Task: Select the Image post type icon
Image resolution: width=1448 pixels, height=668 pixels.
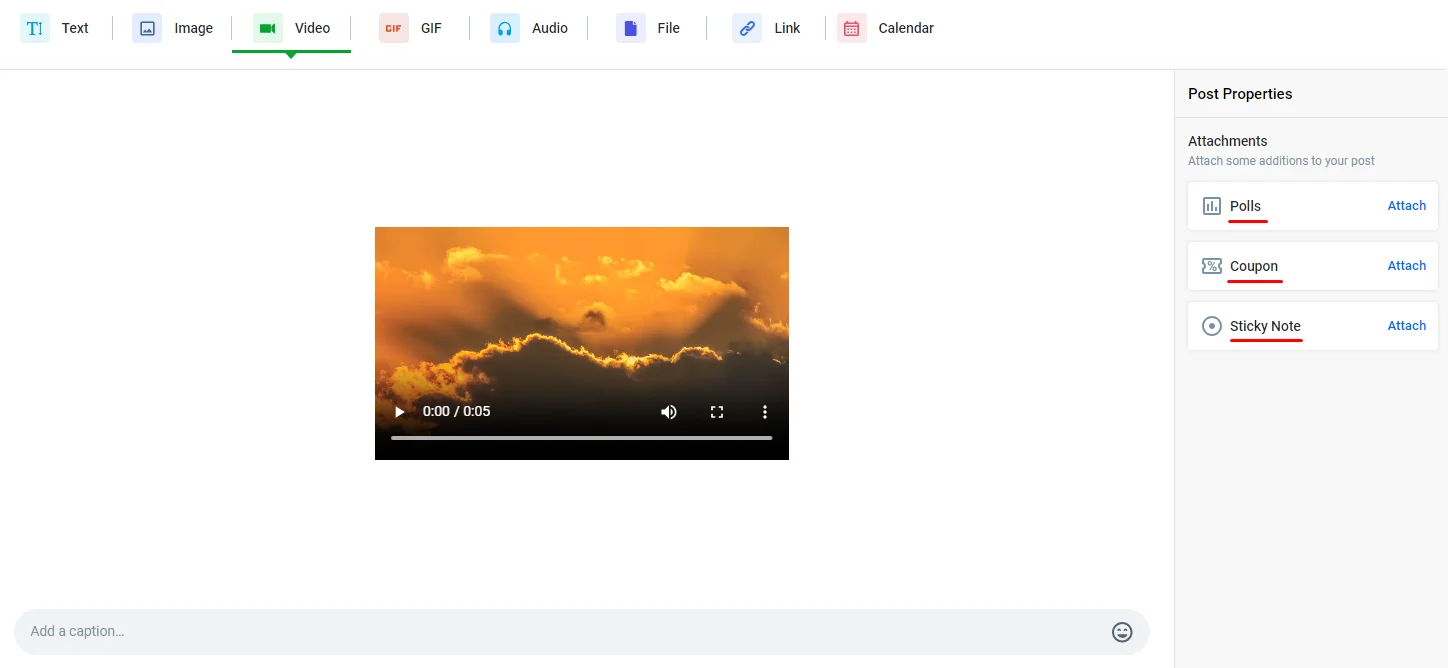Action: tap(147, 28)
